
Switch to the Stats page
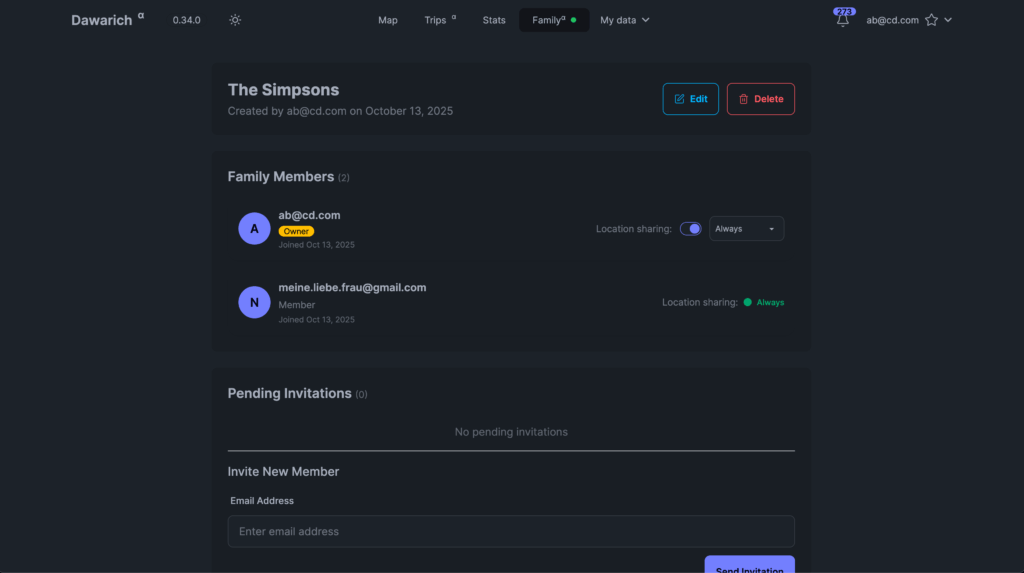[x=494, y=20]
